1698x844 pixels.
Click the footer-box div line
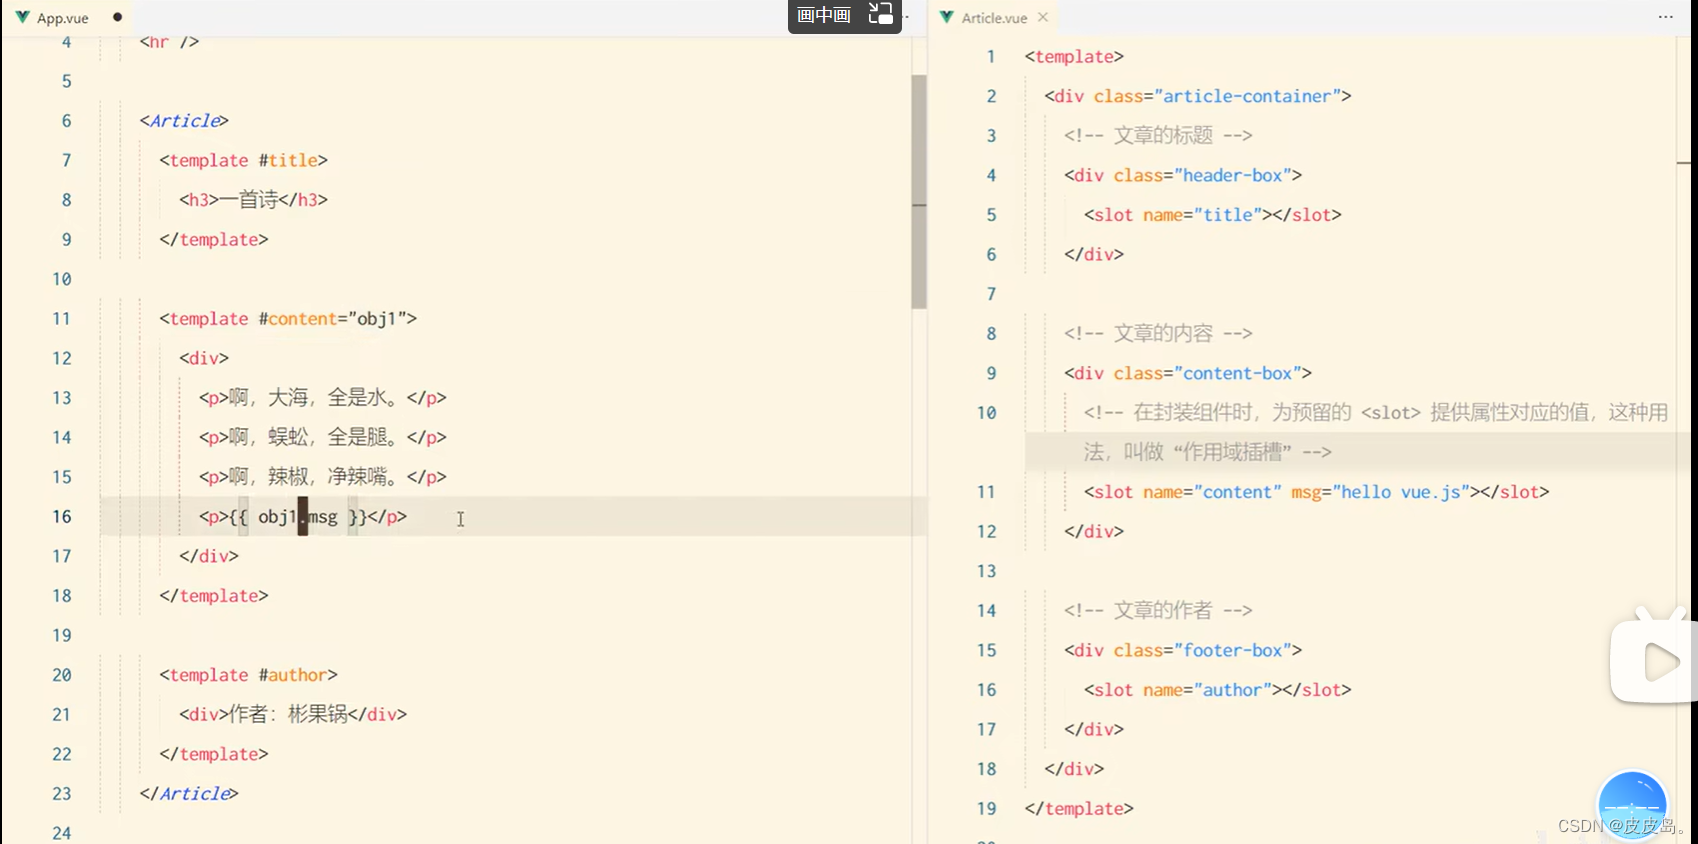tap(1183, 650)
